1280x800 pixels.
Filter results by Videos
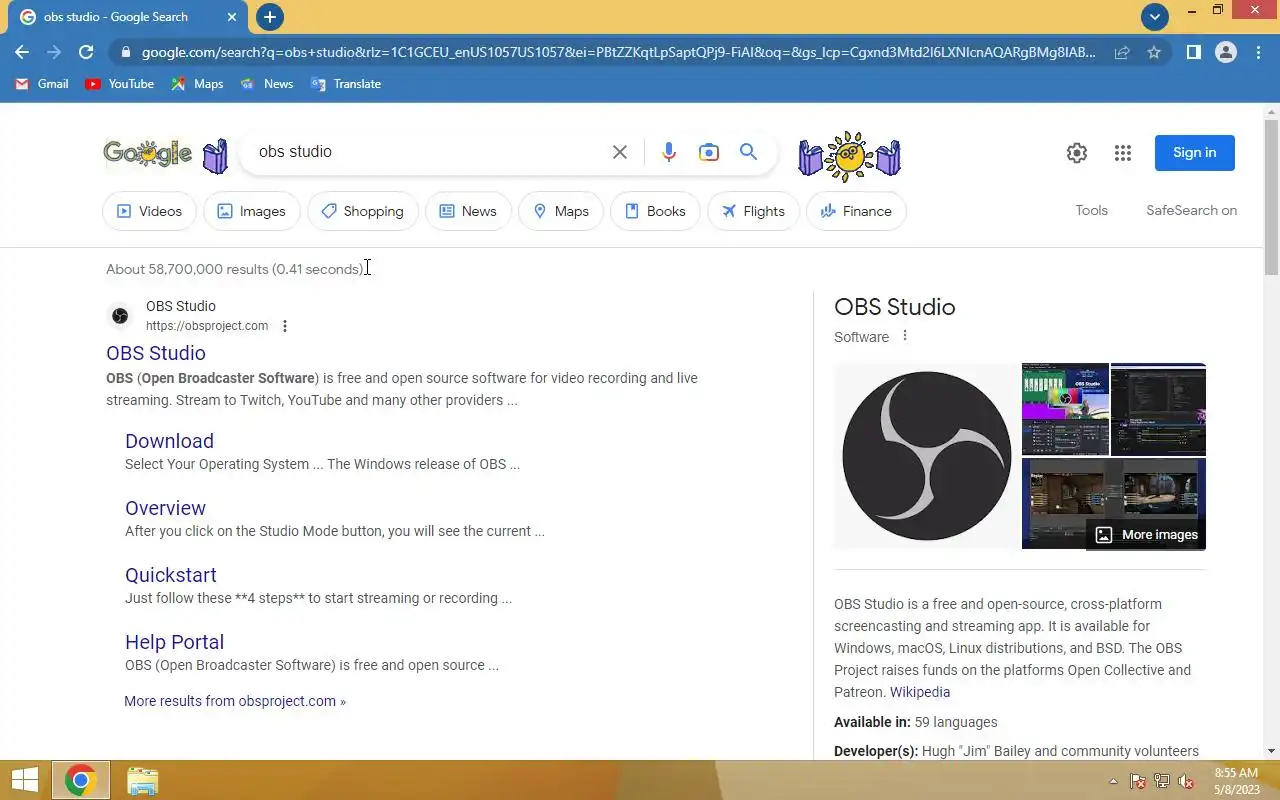tap(149, 211)
